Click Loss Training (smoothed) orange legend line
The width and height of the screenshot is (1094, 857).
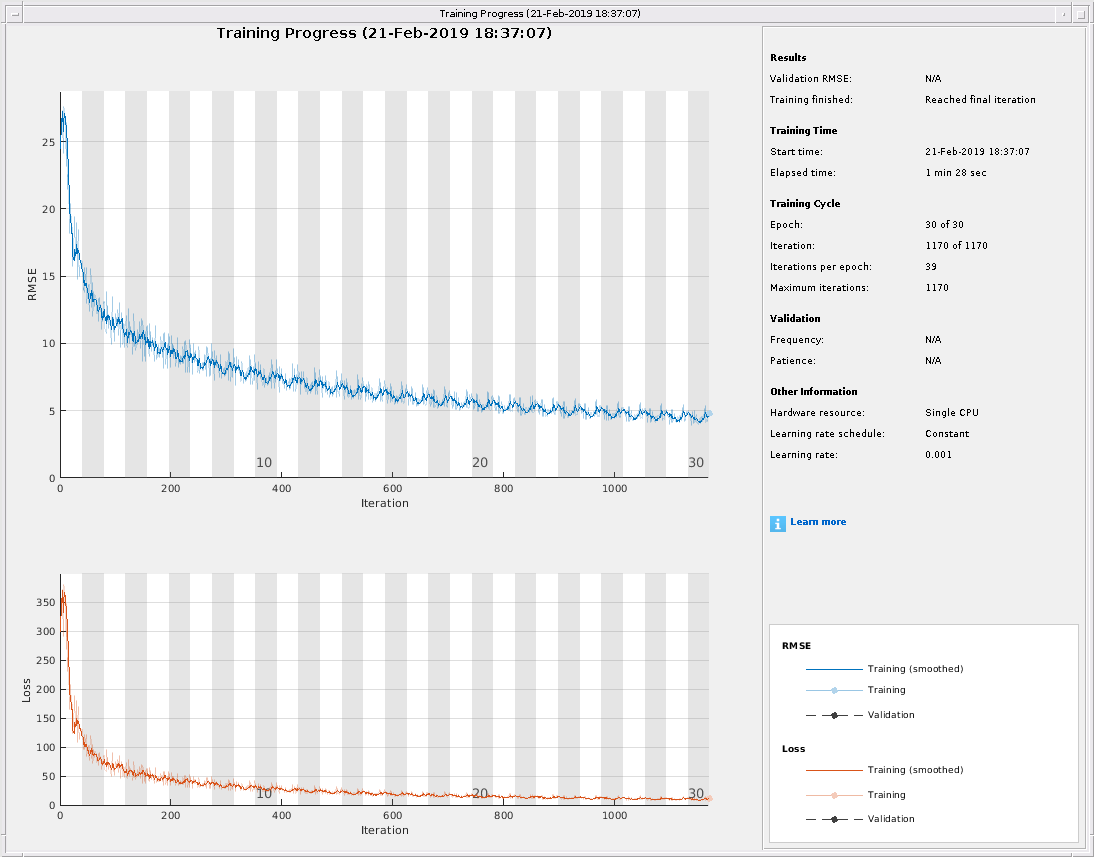833,770
